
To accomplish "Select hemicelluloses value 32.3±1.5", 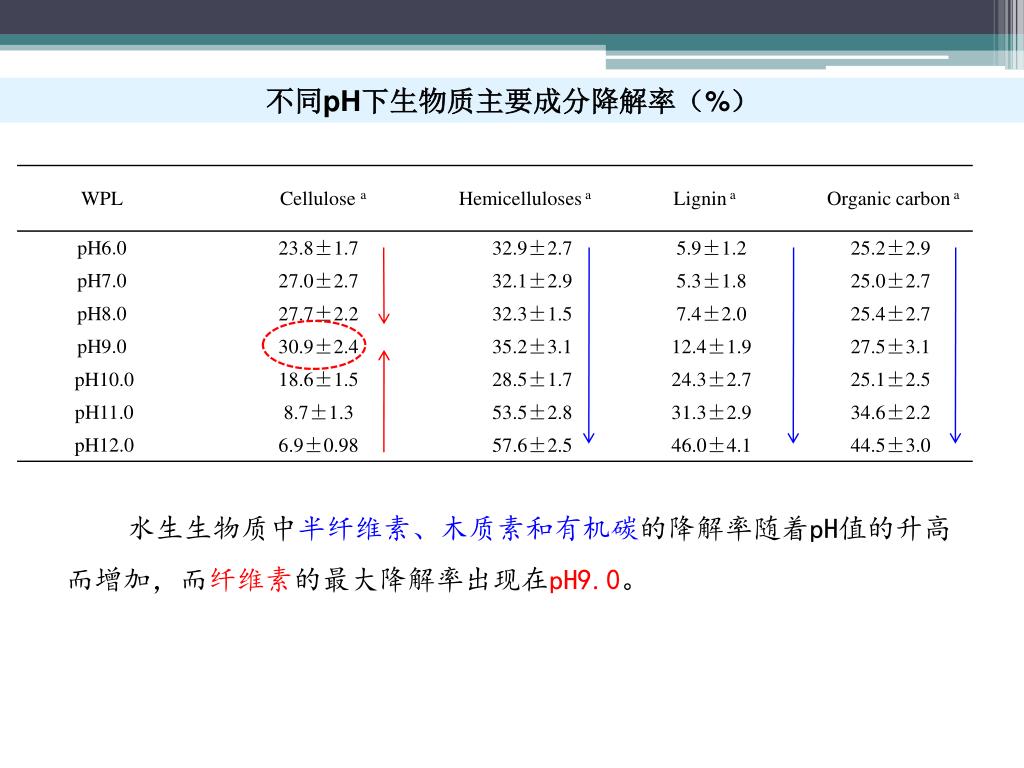I will (x=532, y=314).
